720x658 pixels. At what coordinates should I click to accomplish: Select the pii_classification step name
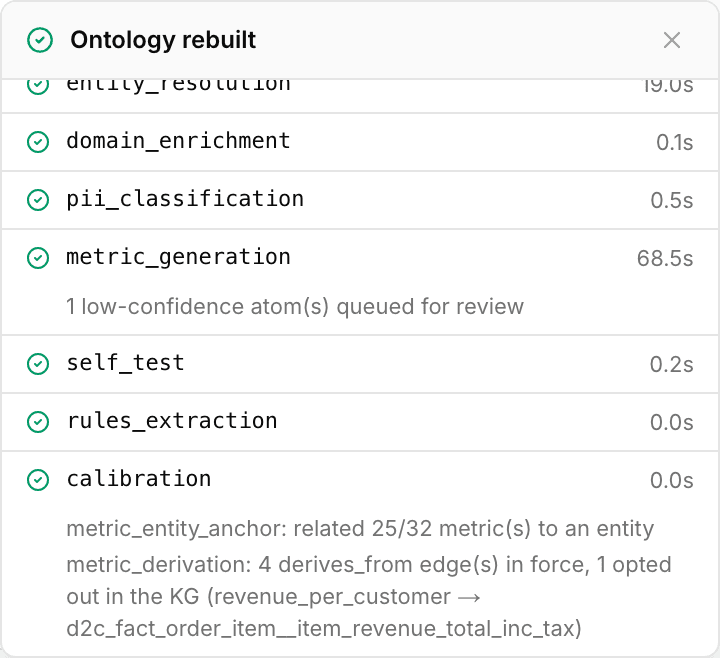185,200
